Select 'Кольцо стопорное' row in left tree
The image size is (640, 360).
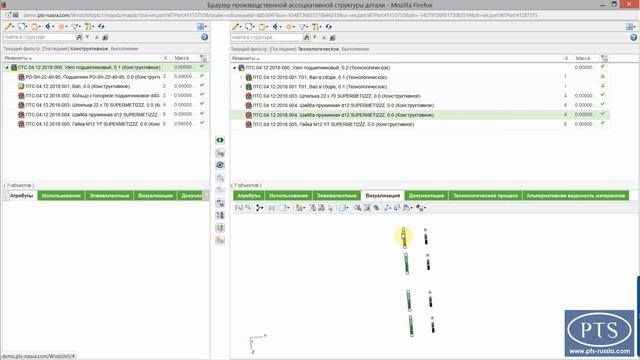click(105, 96)
